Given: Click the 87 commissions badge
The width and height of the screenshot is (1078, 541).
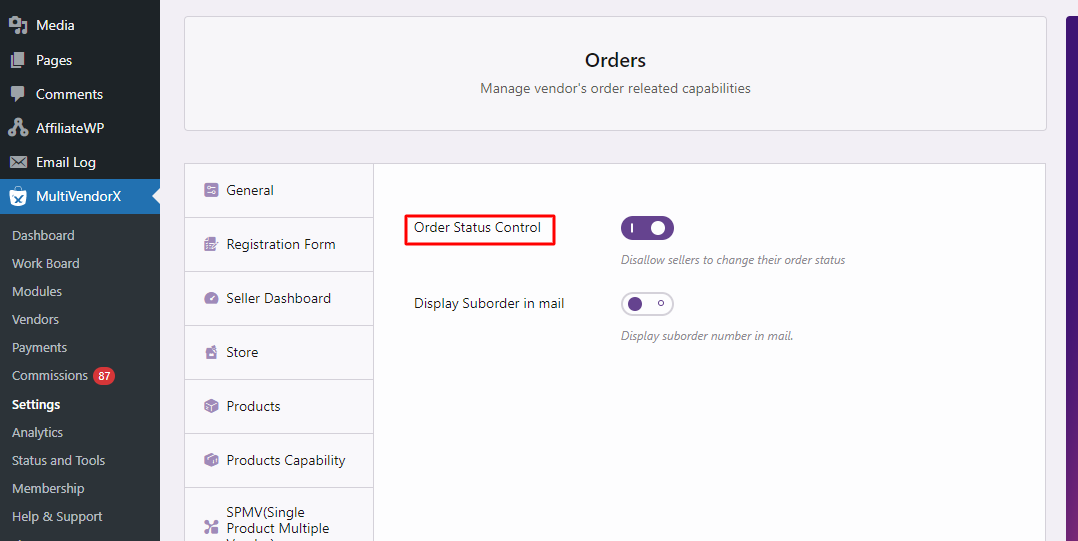Looking at the screenshot, I should coord(104,376).
